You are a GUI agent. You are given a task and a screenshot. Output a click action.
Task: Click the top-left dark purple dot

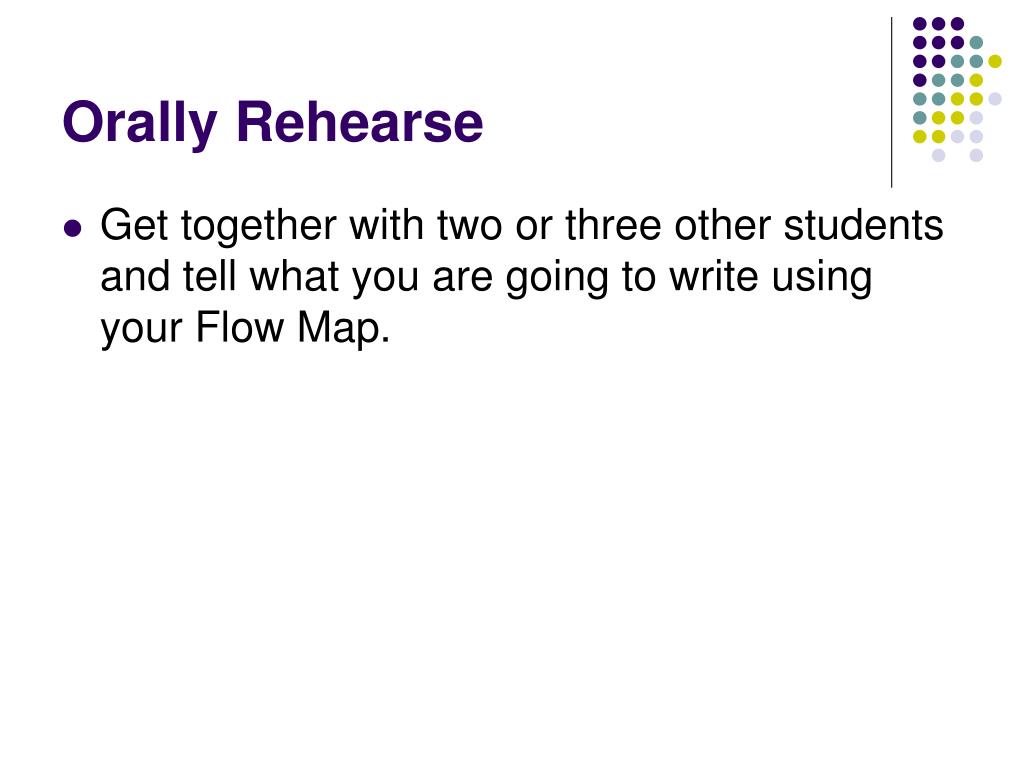(x=920, y=24)
